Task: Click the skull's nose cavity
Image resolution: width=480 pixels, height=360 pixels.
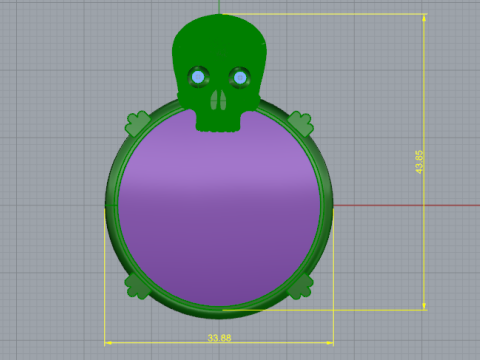Action: 218,100
